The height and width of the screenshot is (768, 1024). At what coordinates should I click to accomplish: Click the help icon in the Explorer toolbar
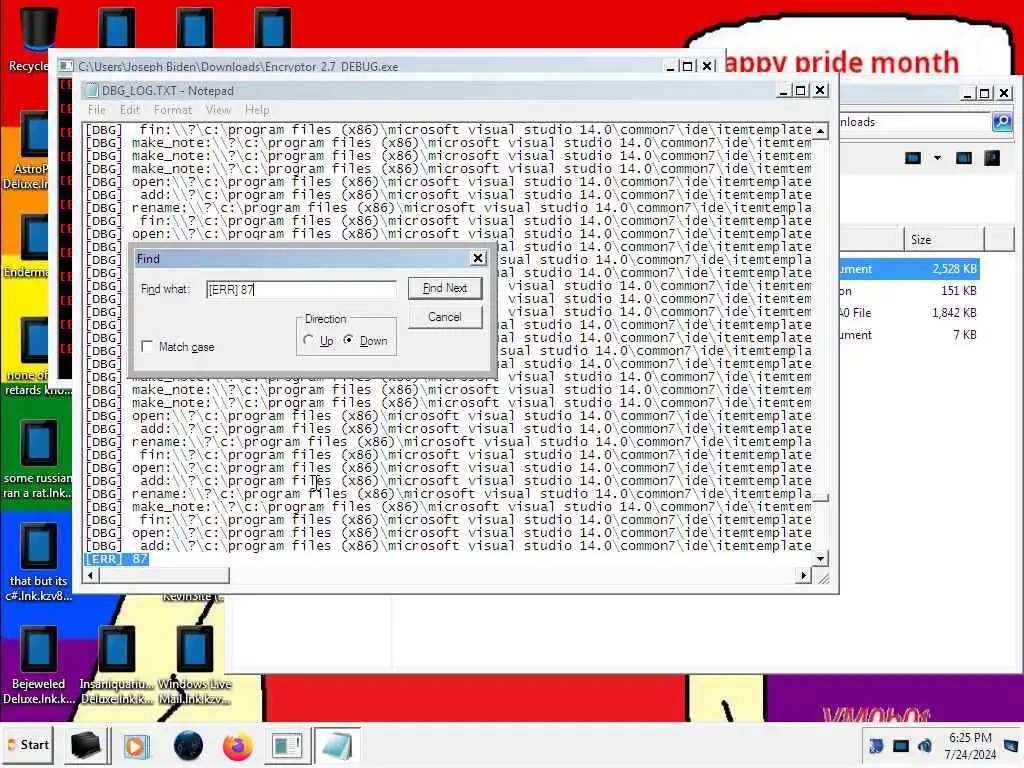point(992,158)
